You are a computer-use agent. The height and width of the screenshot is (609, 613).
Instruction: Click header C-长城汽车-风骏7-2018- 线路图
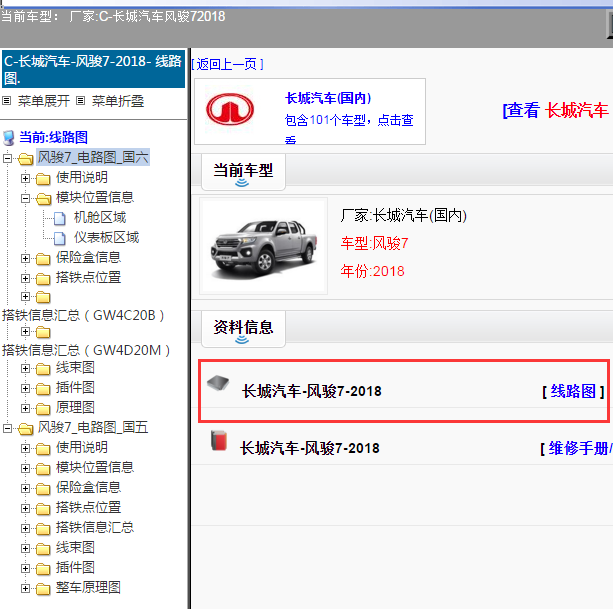coord(93,69)
